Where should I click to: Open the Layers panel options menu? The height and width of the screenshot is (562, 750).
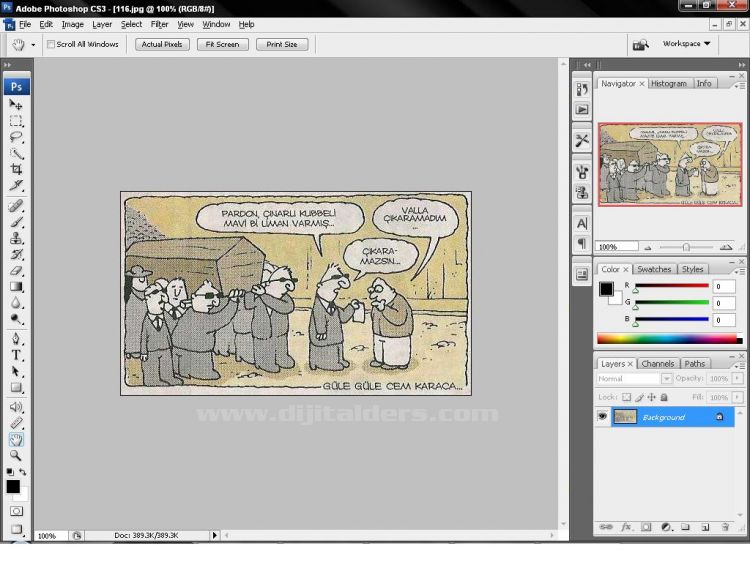(x=739, y=365)
